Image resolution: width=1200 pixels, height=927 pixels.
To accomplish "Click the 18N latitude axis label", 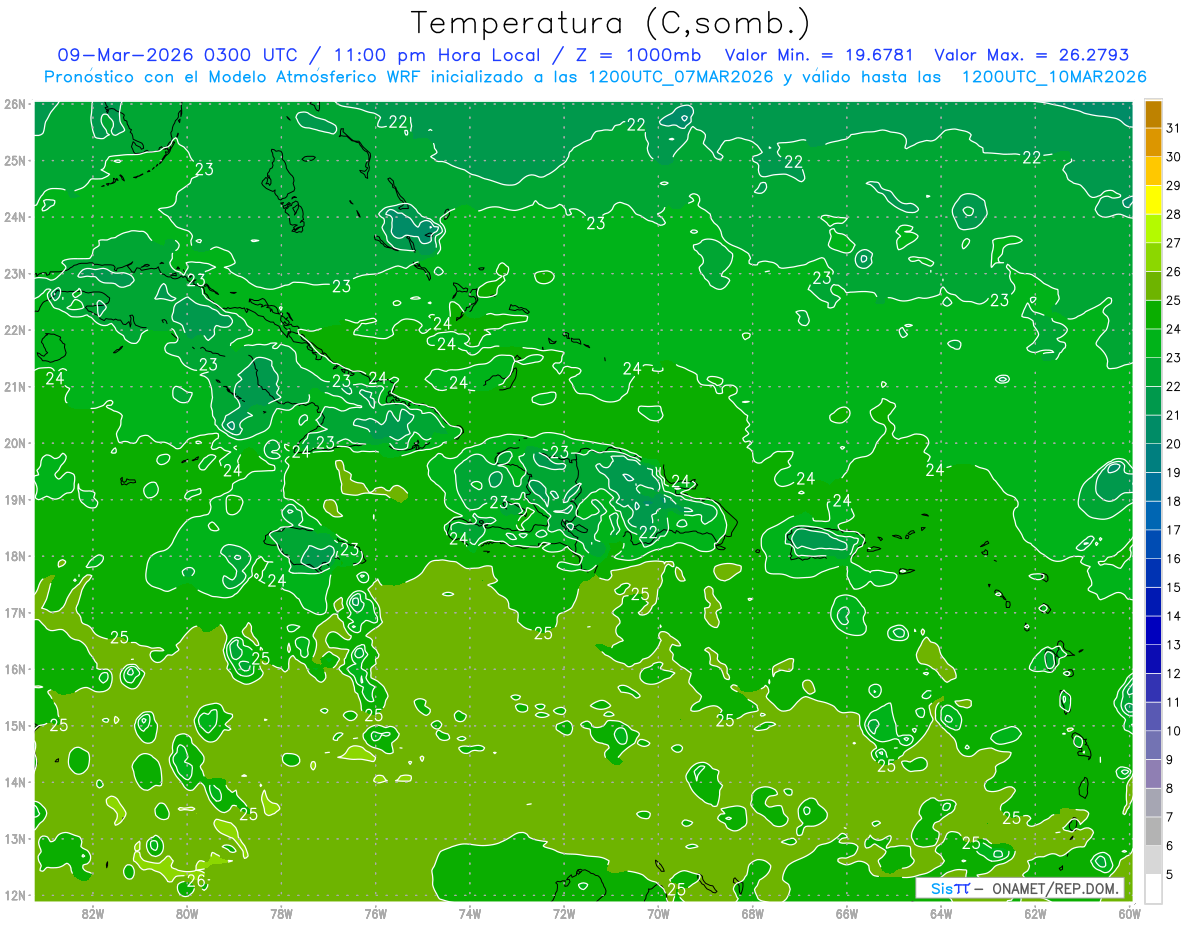I will (14, 556).
